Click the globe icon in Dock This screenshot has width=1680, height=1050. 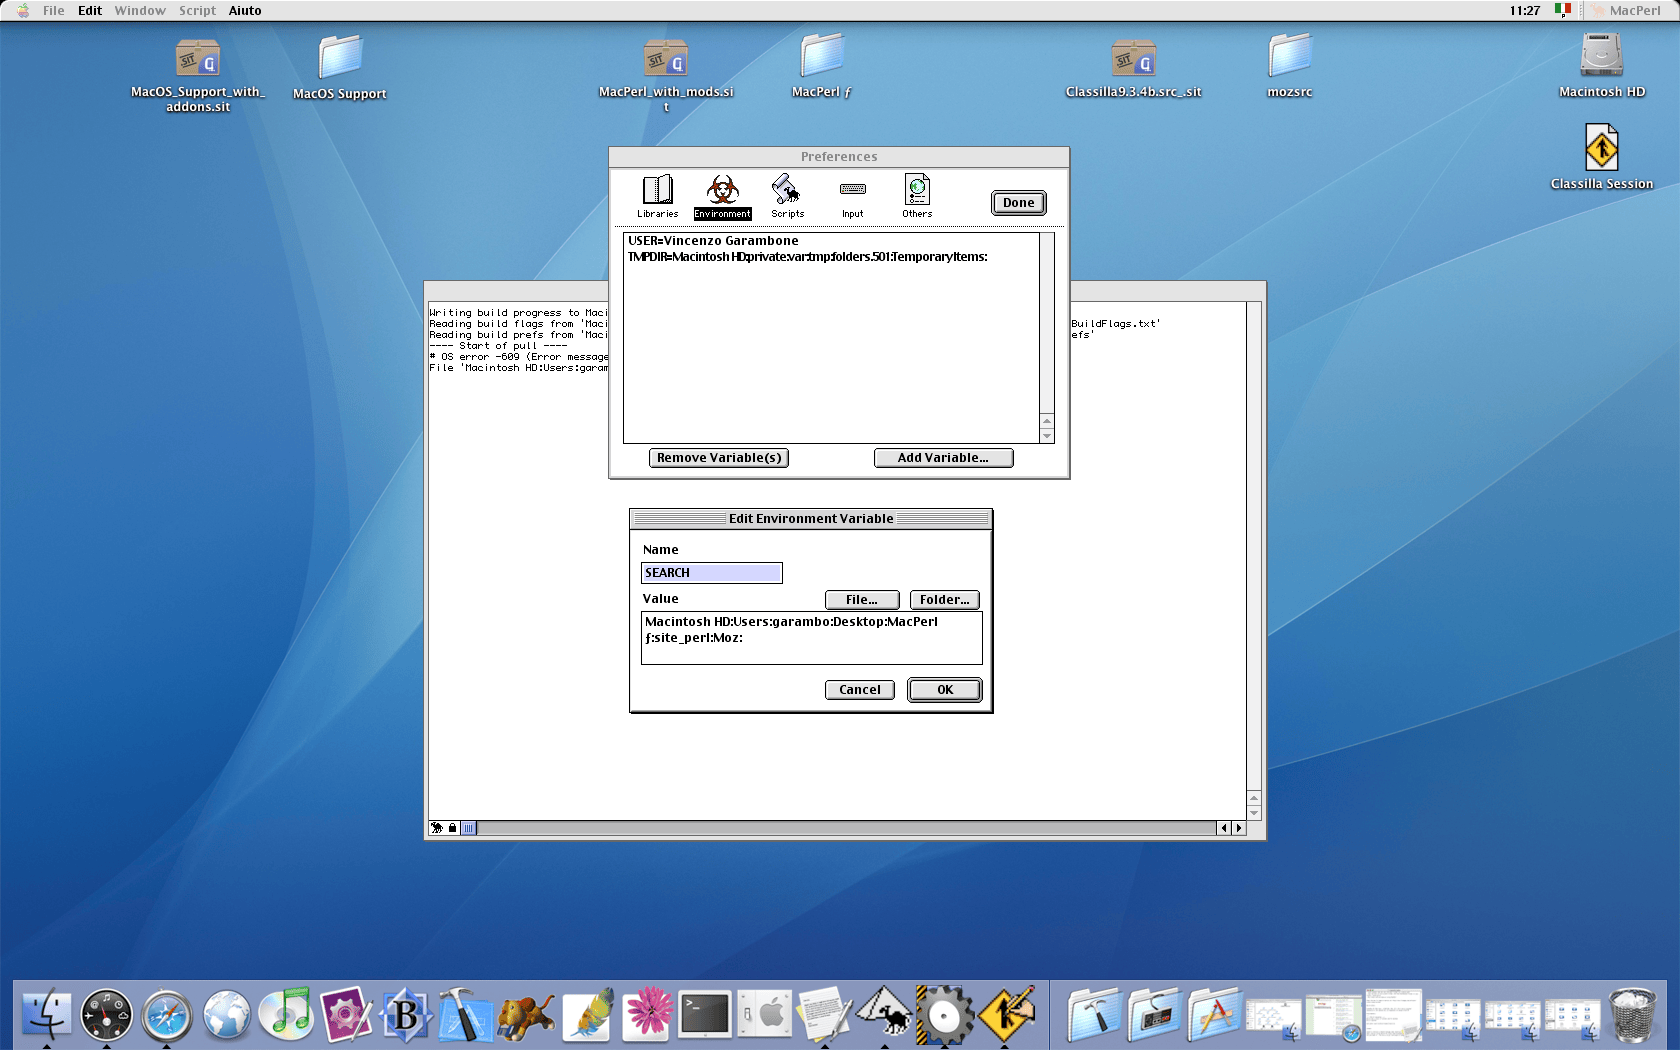tap(226, 1015)
